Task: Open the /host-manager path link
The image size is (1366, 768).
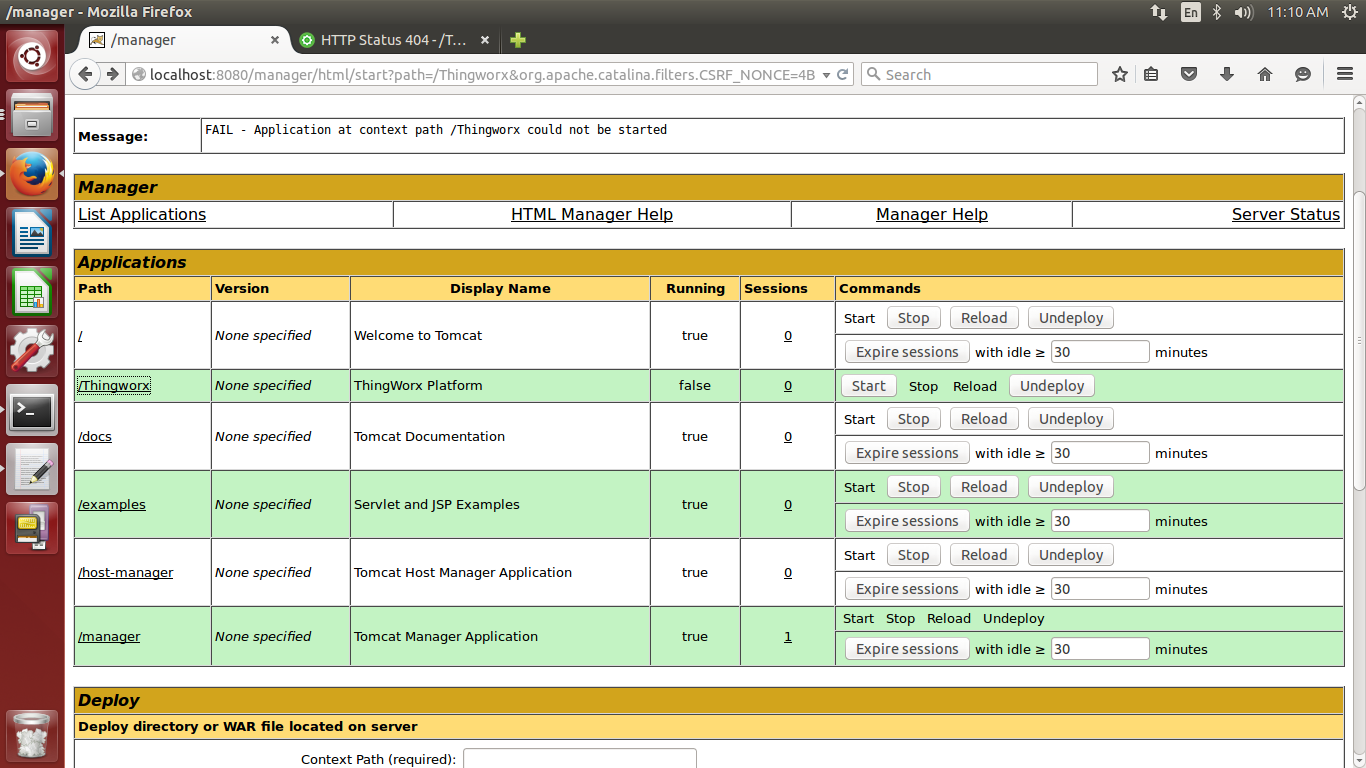Action: [126, 572]
